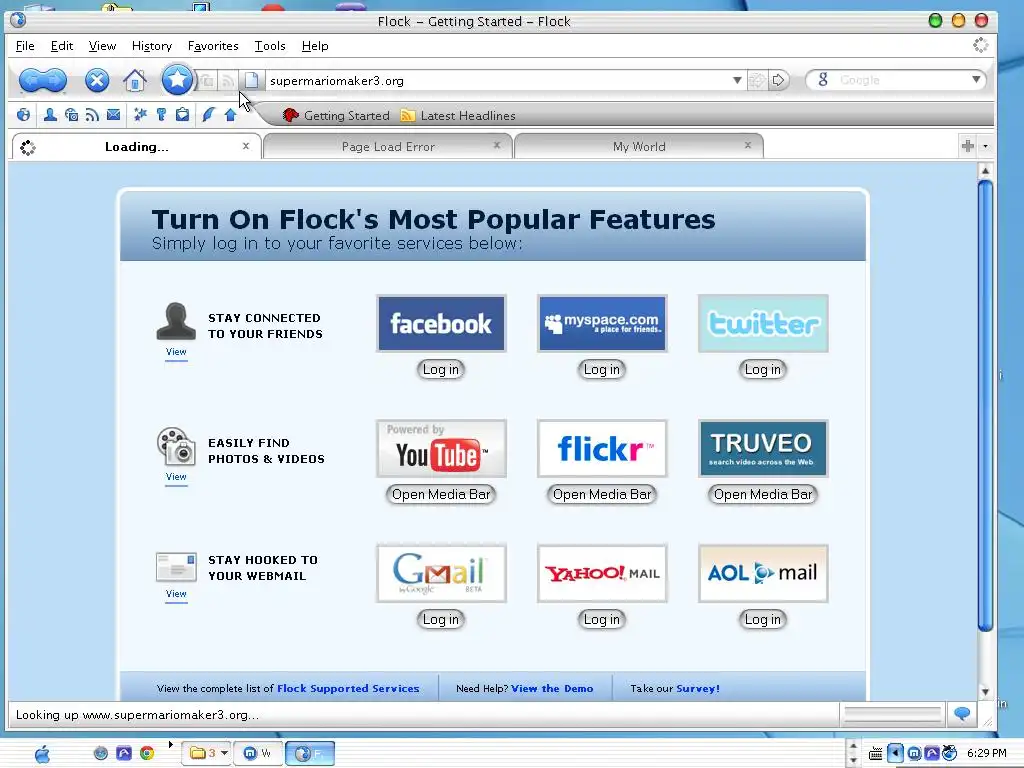
Task: Log in to AOL mail
Action: [x=763, y=619]
